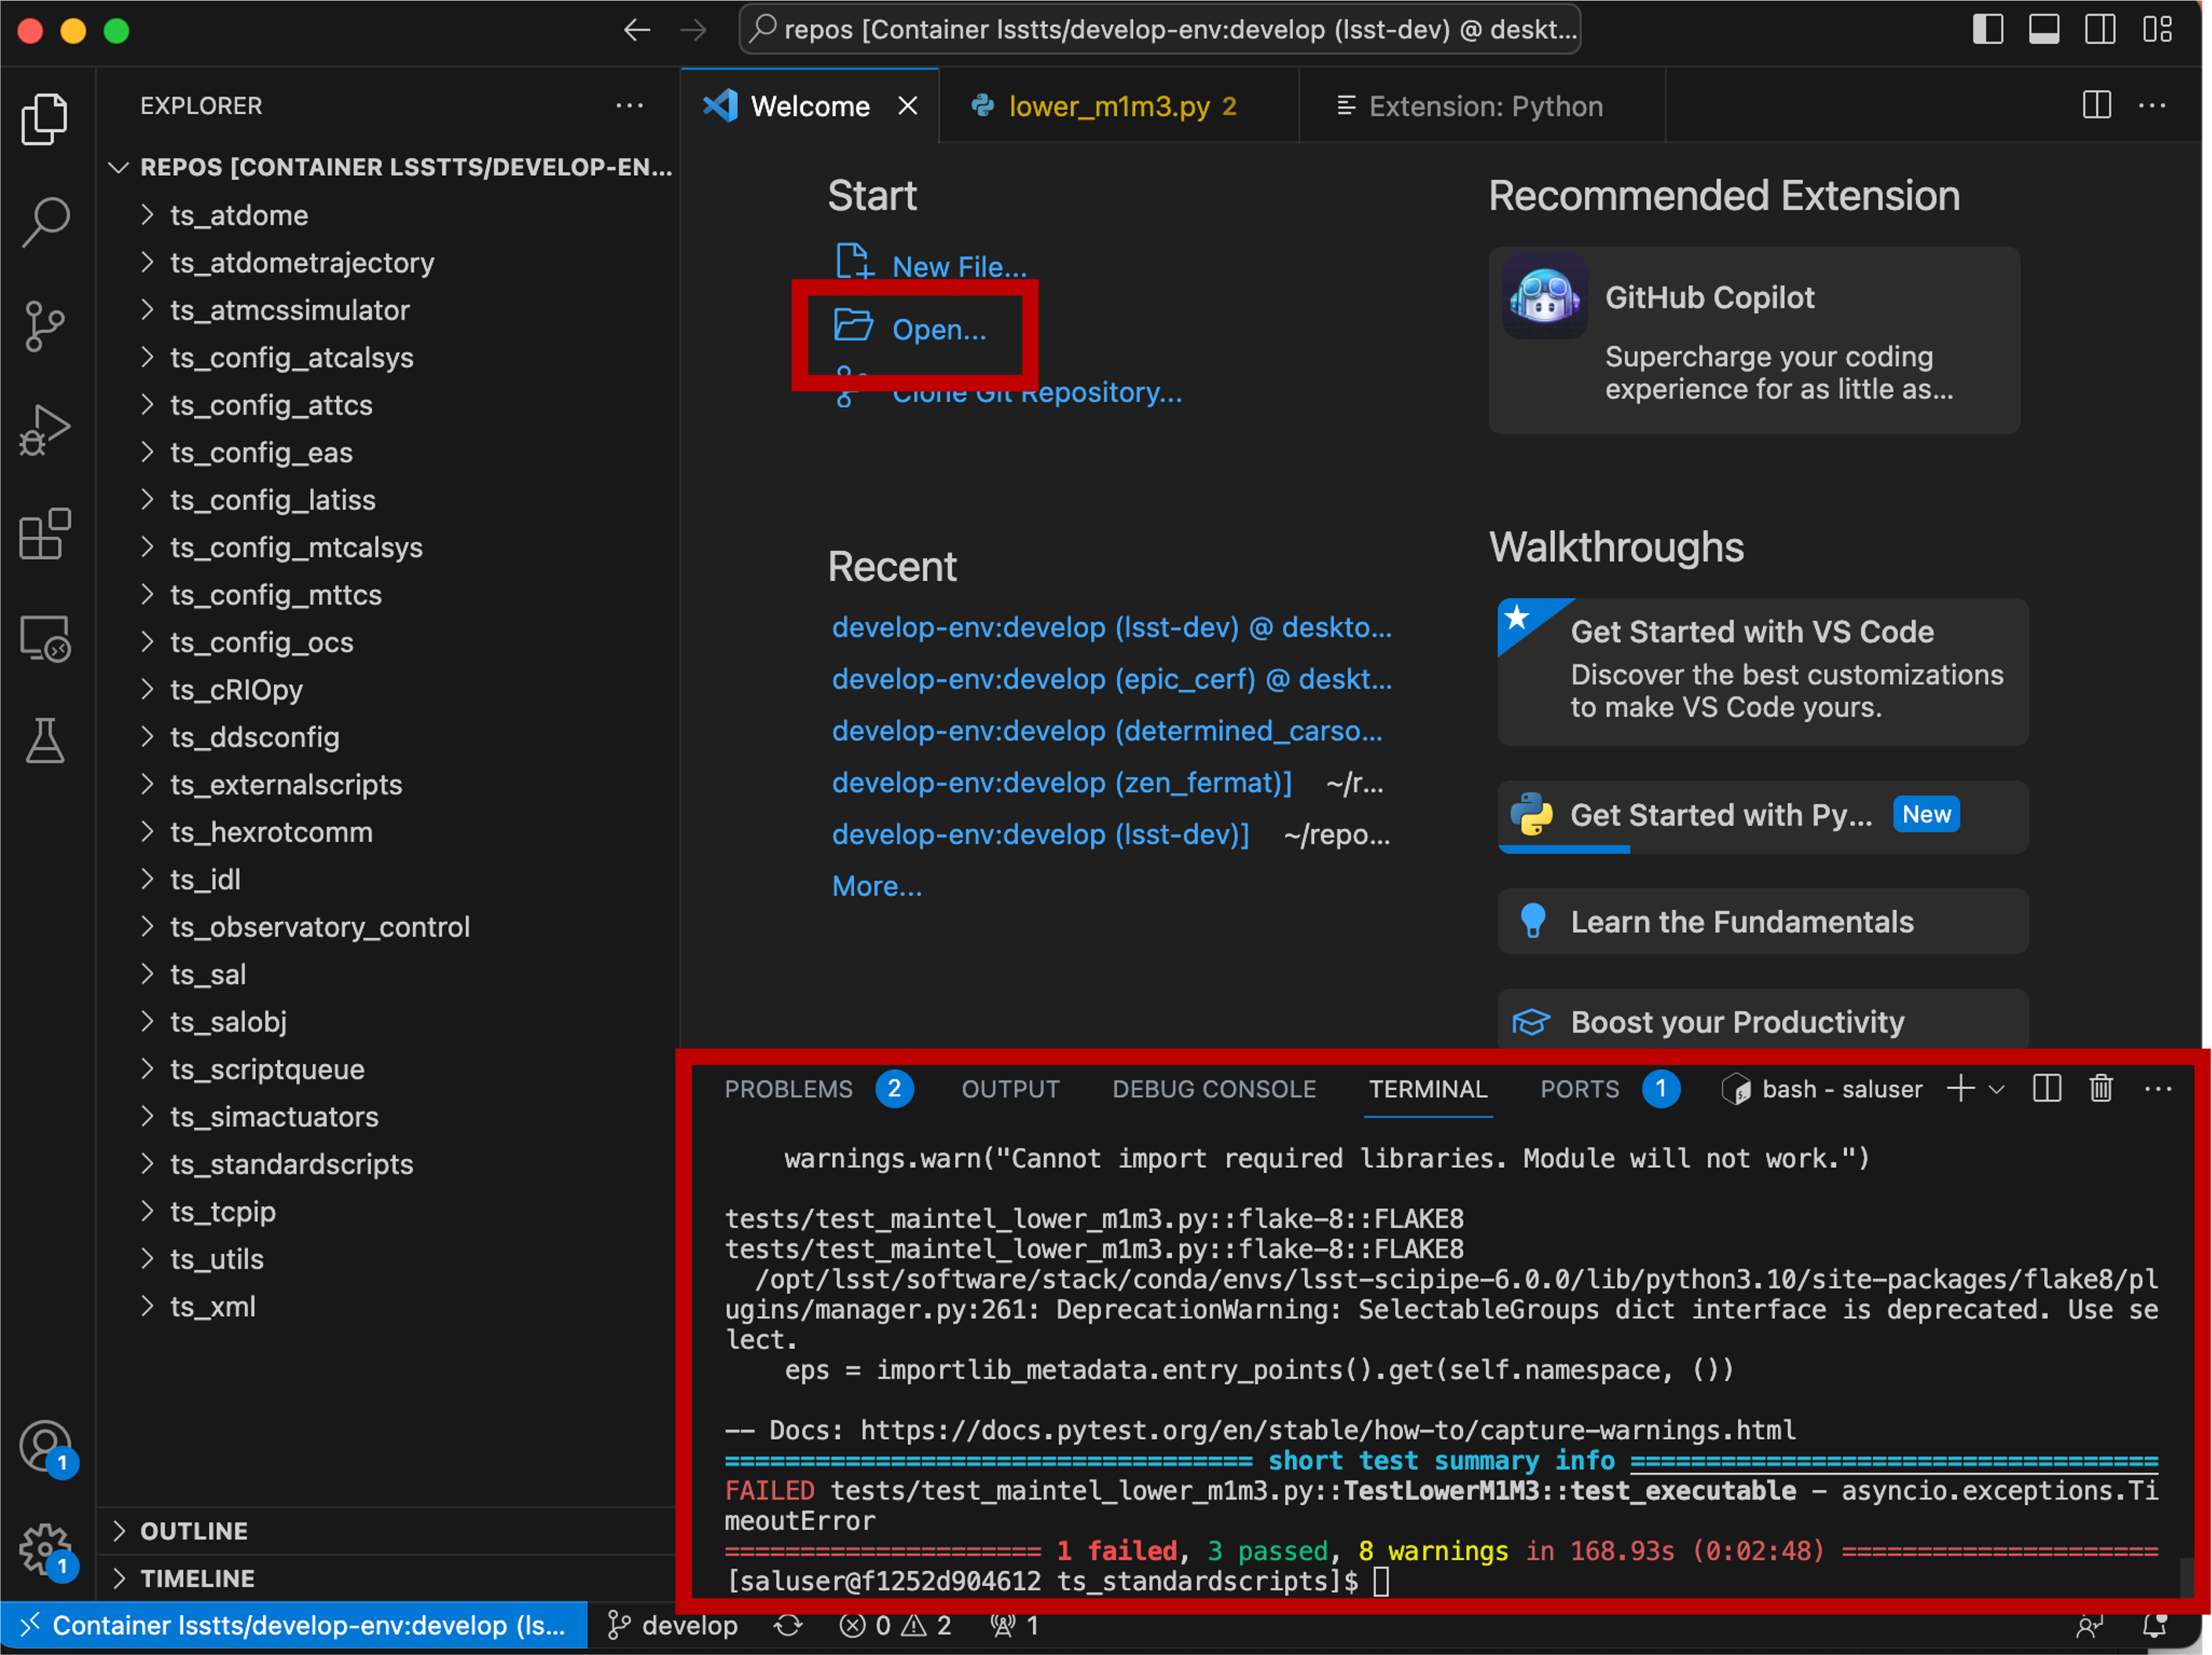Screen dimensions: 2212x1655
Task: Open the Source Control view
Action: 45,326
